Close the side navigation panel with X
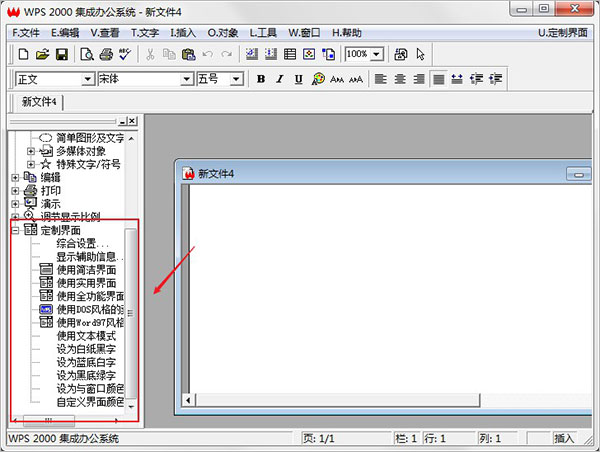Screen dimensions: 600x452 tap(132, 121)
